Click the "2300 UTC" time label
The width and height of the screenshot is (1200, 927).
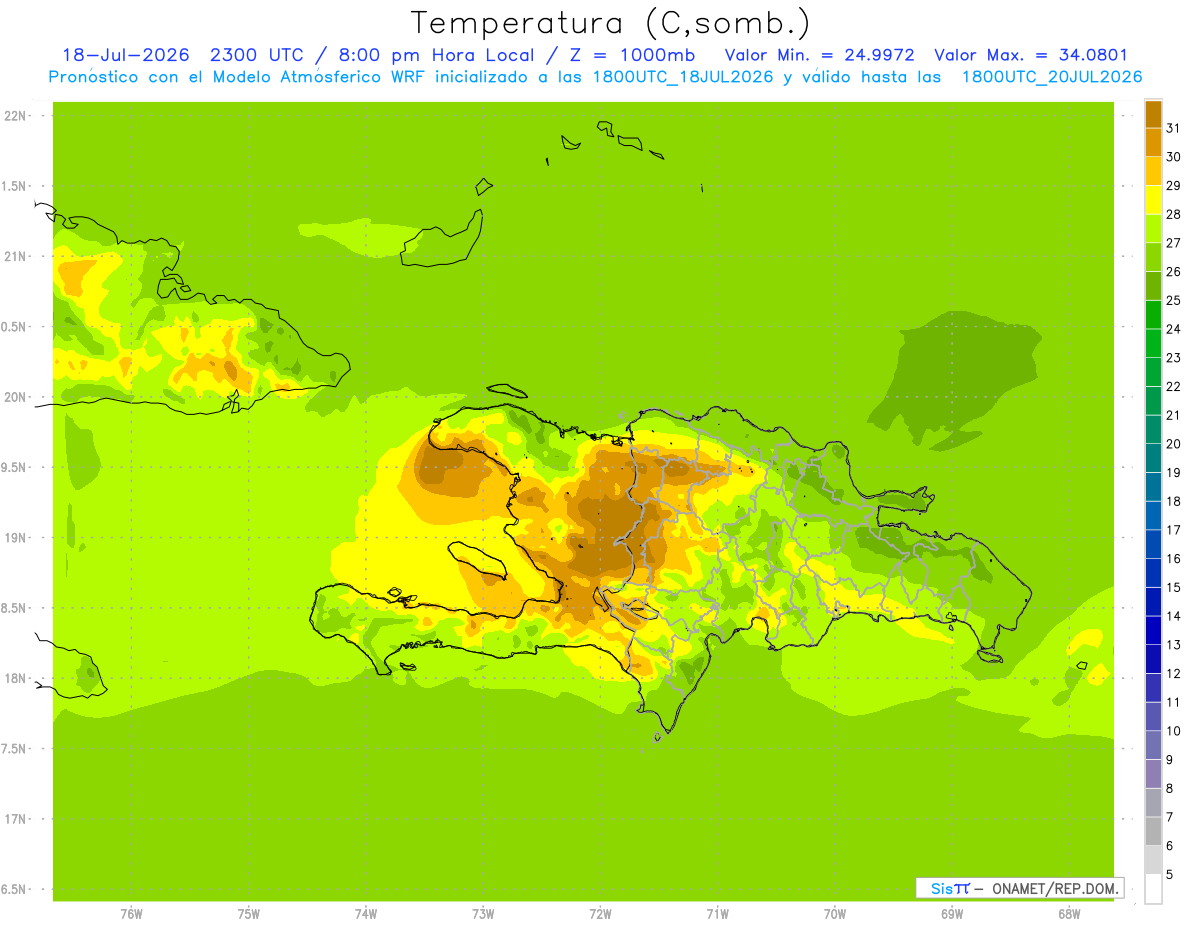click(258, 55)
